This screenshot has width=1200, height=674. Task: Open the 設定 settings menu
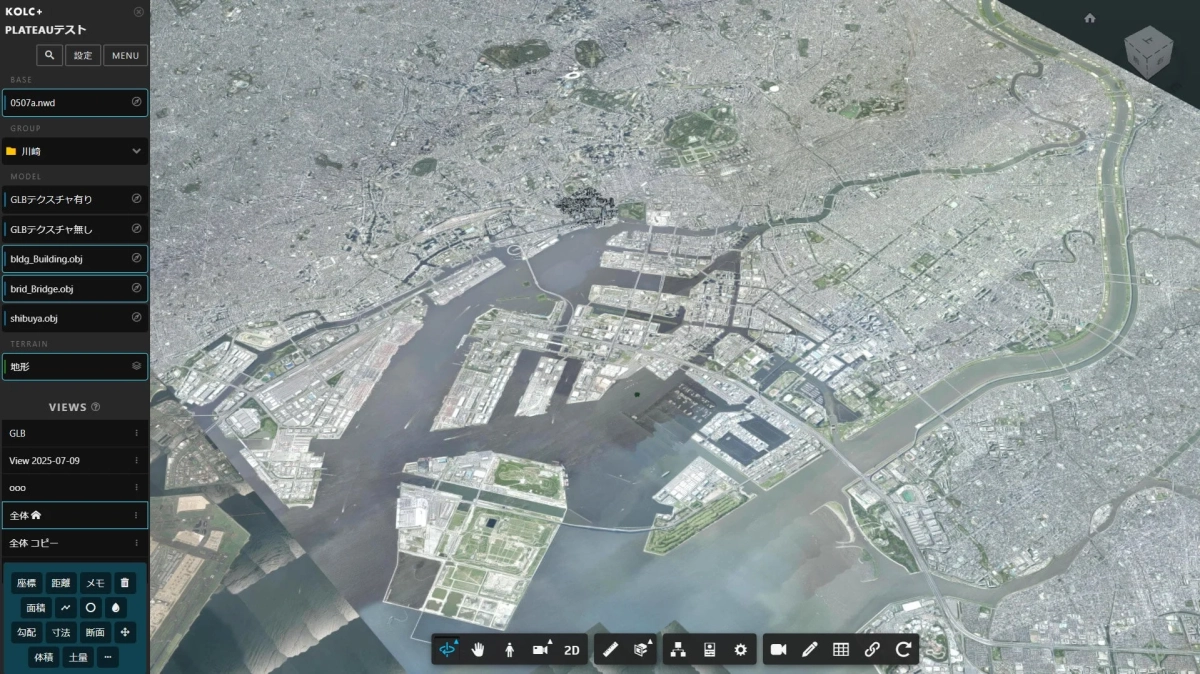click(83, 55)
